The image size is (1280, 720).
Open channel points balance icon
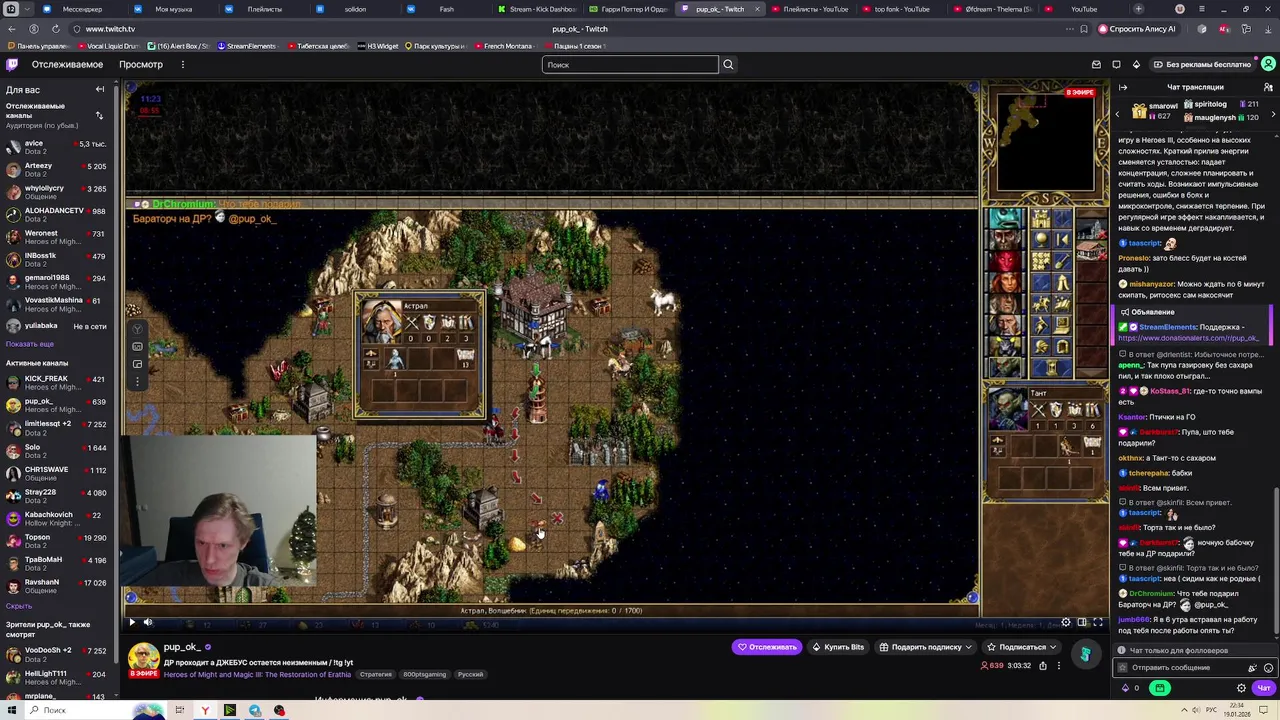[x=1126, y=688]
